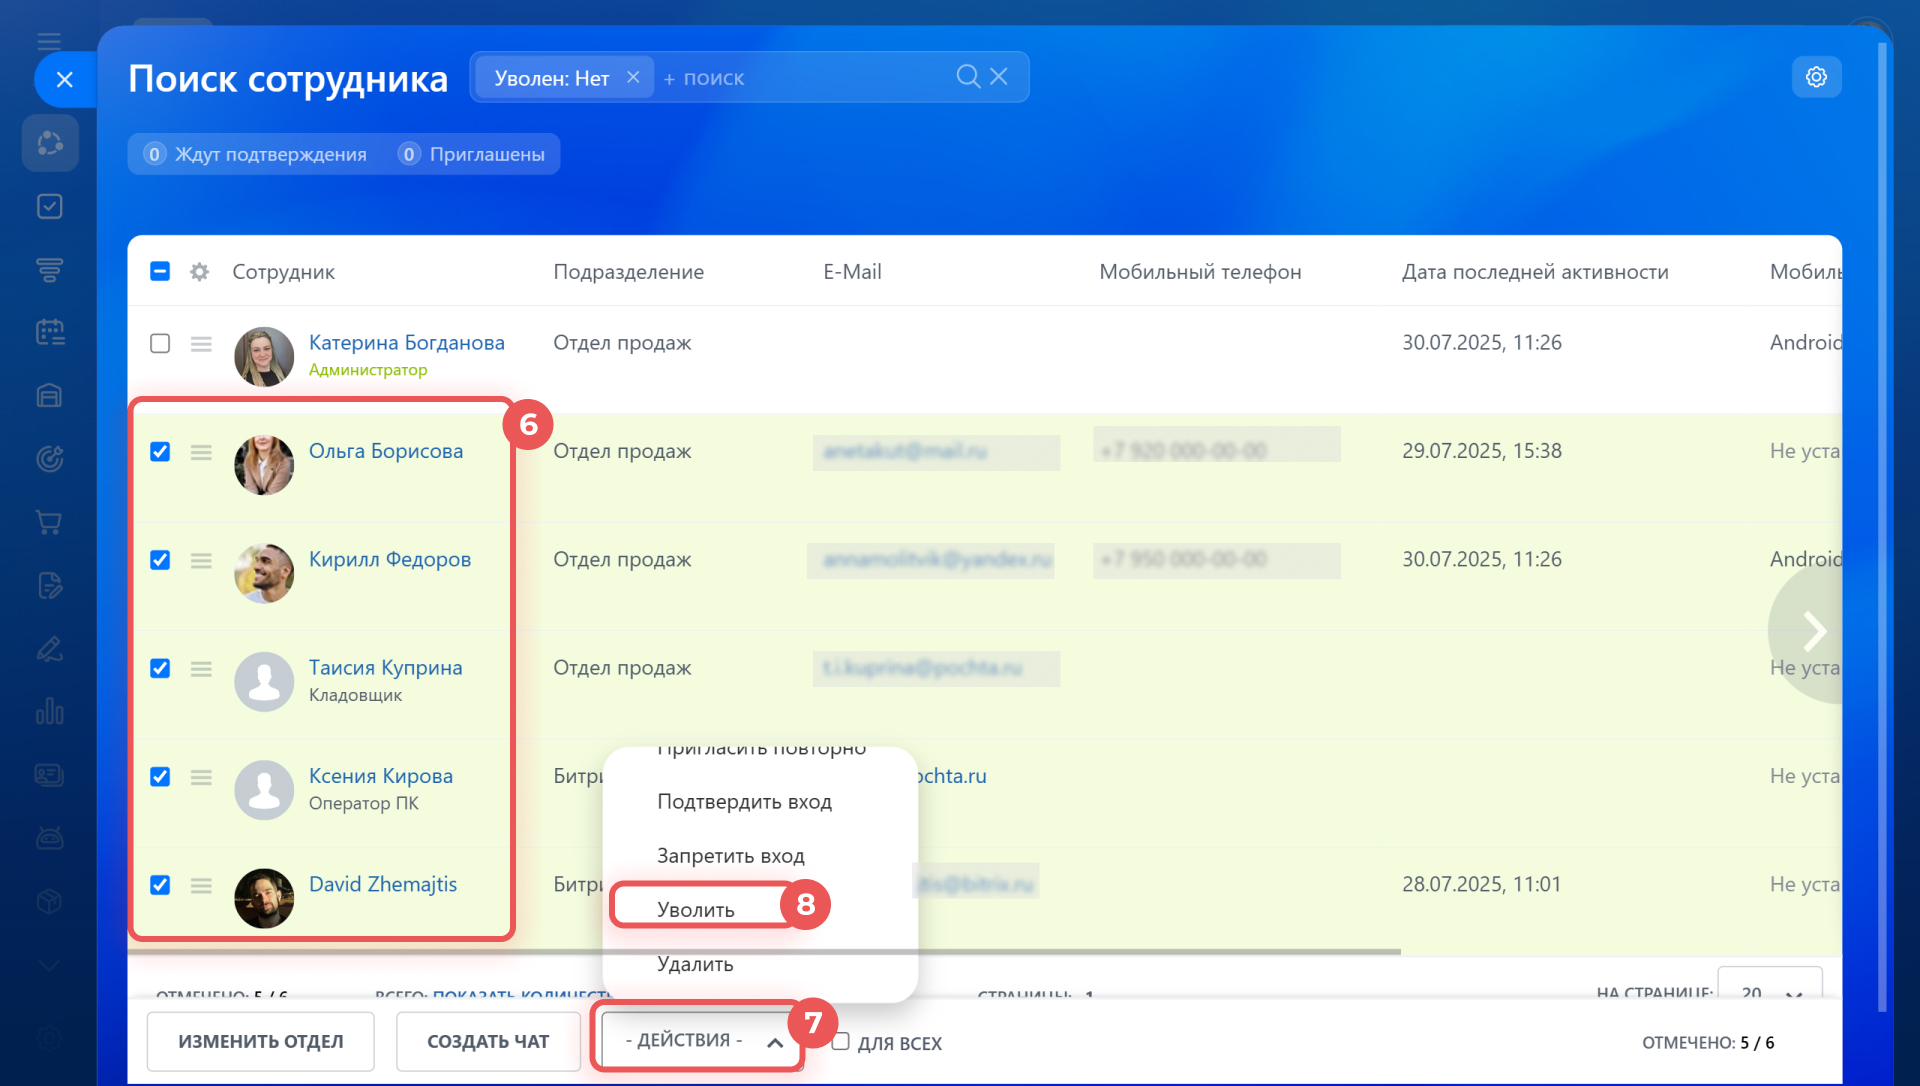1920x1086 pixels.
Task: Sort by 'Мобильный телефон' column header
Action: pyautogui.click(x=1200, y=272)
